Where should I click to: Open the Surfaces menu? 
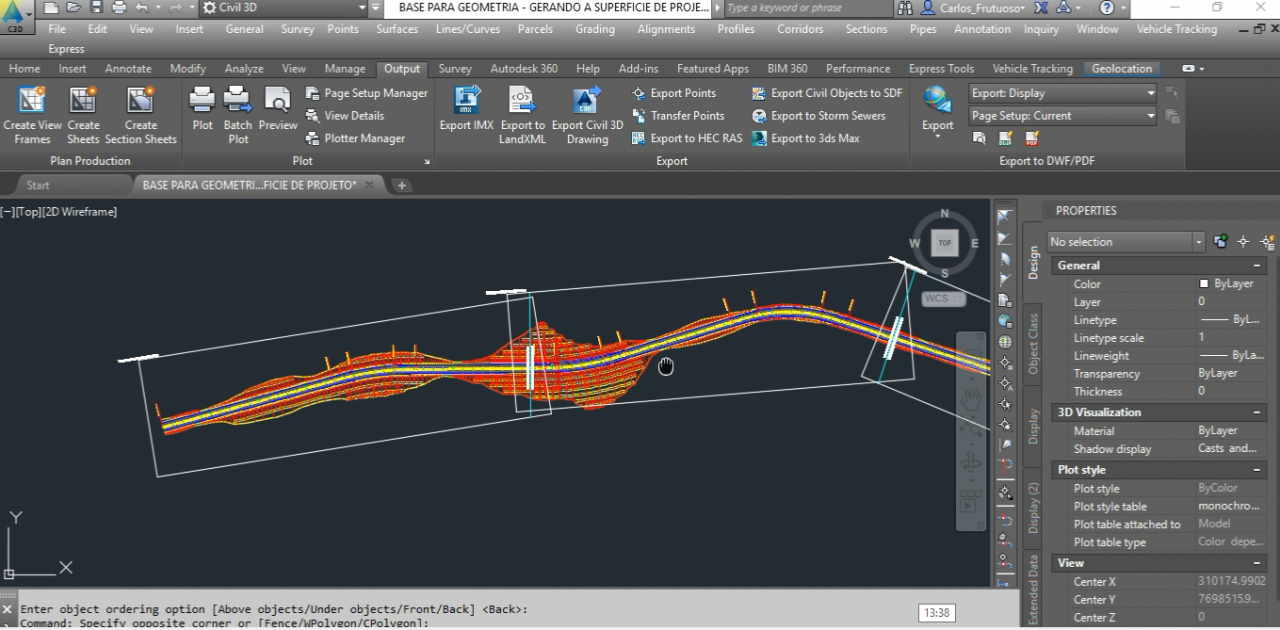[397, 29]
